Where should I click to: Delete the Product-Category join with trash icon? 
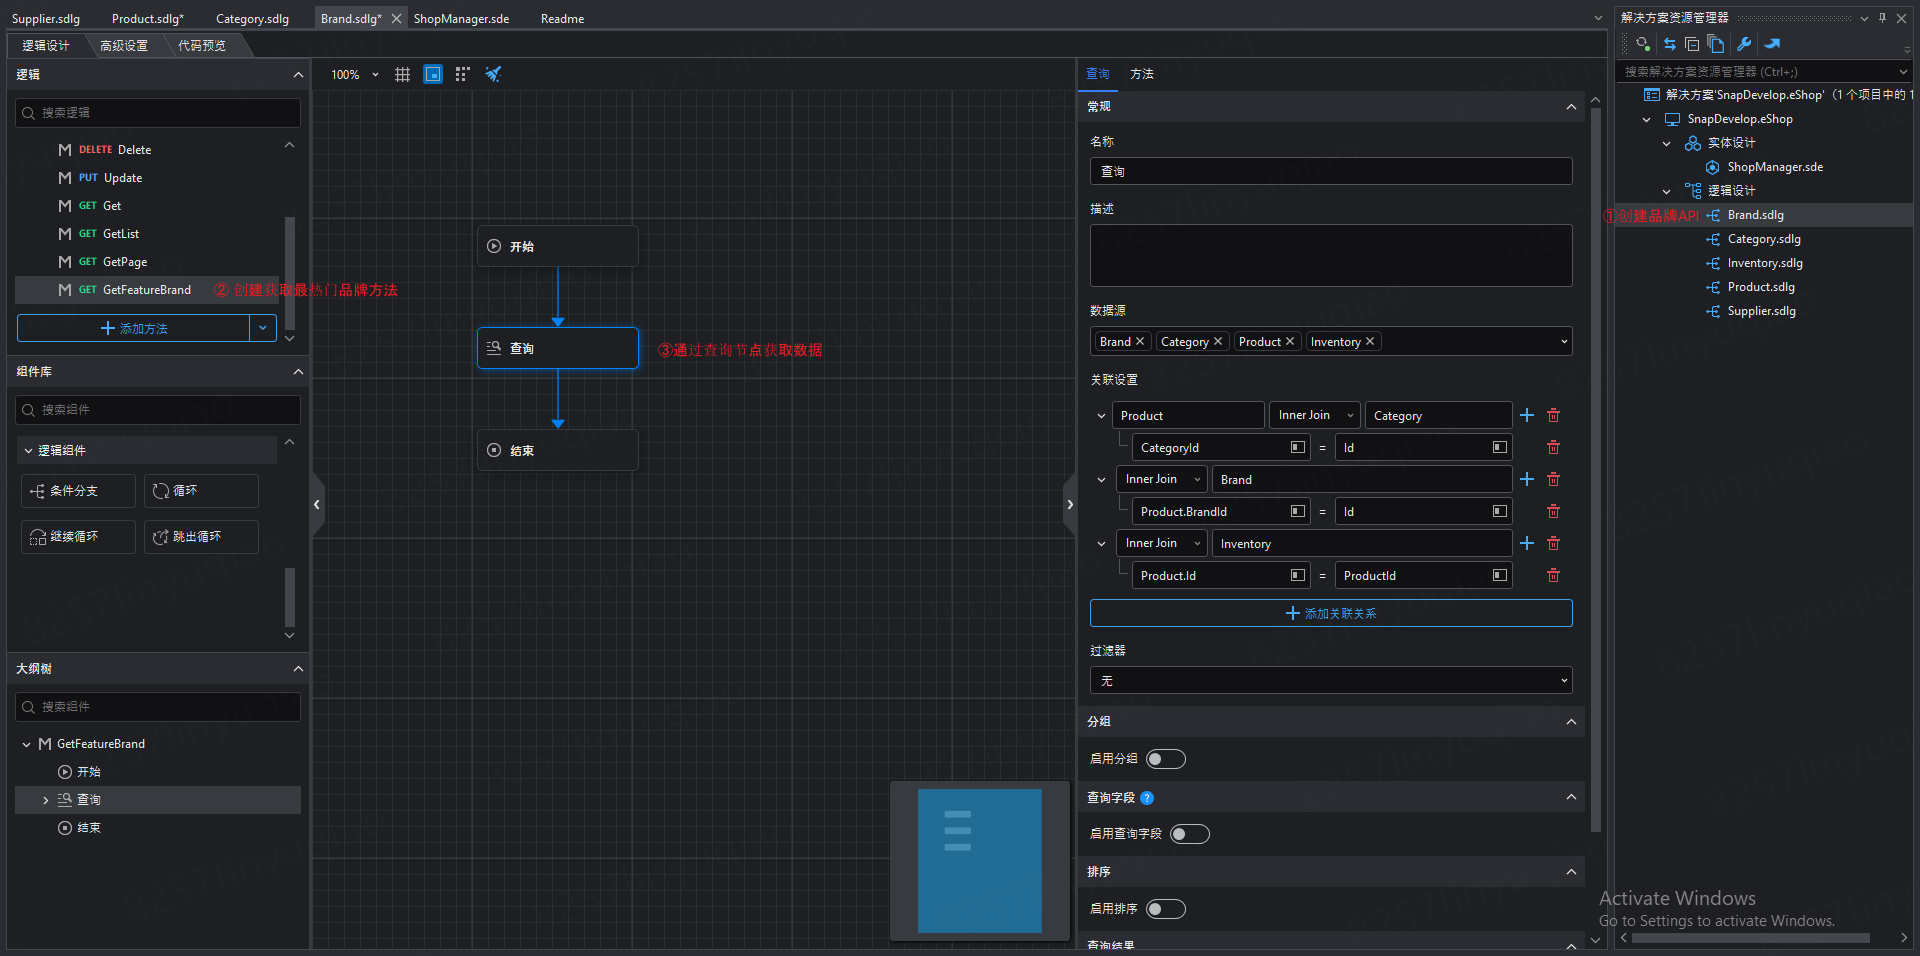click(x=1553, y=415)
